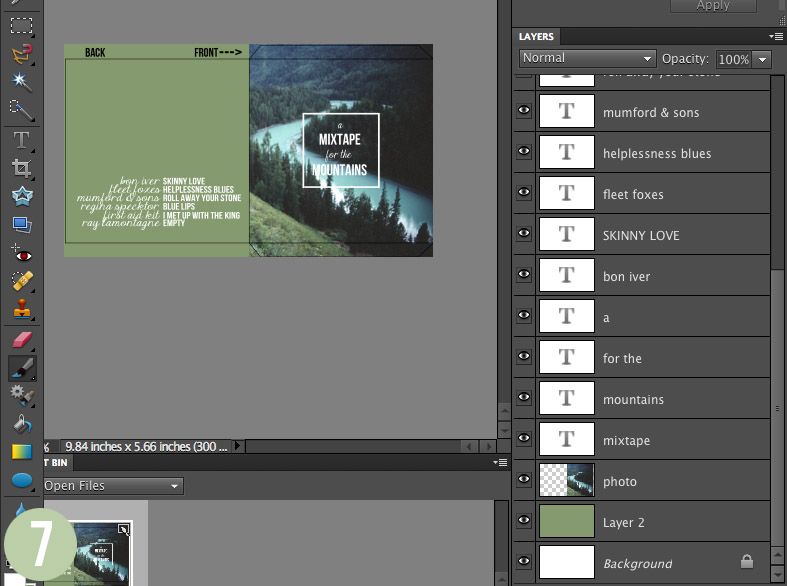Click the canvas vertical scroll up arrow
The width and height of the screenshot is (787, 586).
(x=504, y=412)
